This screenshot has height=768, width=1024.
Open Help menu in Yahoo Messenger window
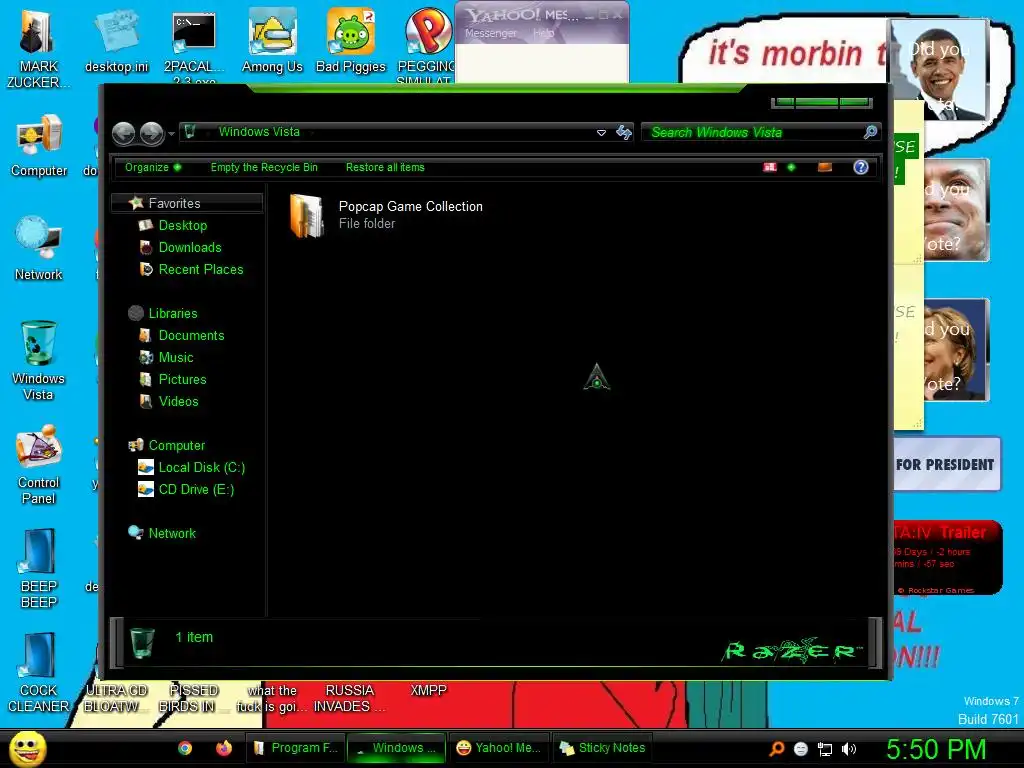(543, 33)
